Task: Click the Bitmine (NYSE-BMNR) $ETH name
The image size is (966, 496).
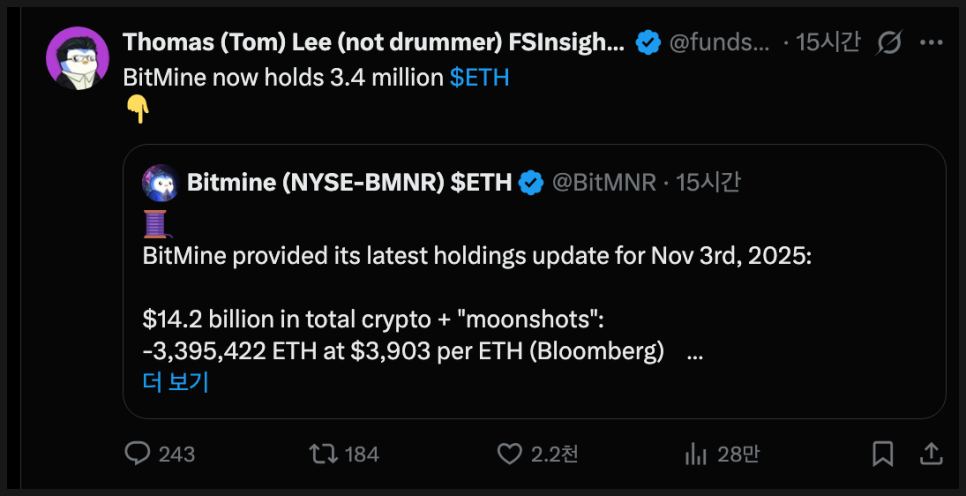Action: [349, 182]
